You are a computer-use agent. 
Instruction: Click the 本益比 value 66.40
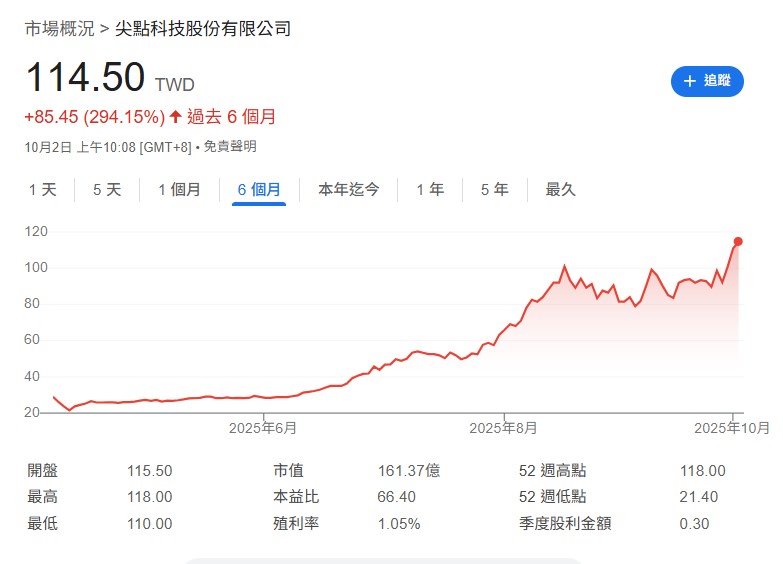(x=396, y=497)
